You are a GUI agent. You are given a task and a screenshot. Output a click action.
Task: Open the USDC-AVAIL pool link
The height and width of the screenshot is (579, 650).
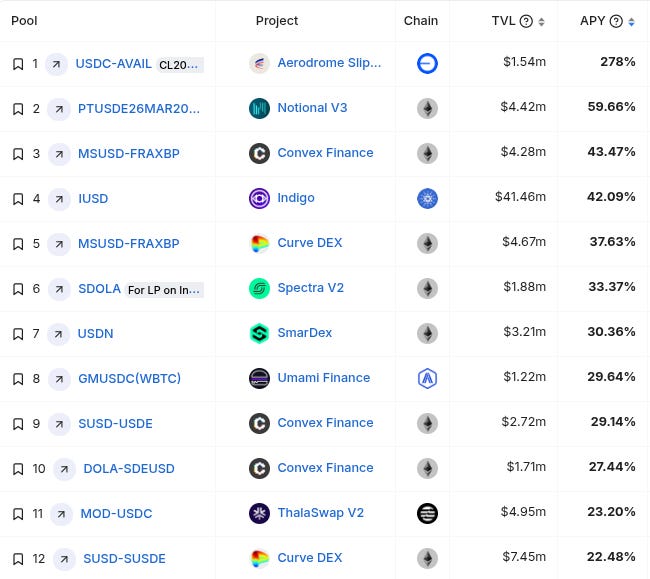coord(114,64)
